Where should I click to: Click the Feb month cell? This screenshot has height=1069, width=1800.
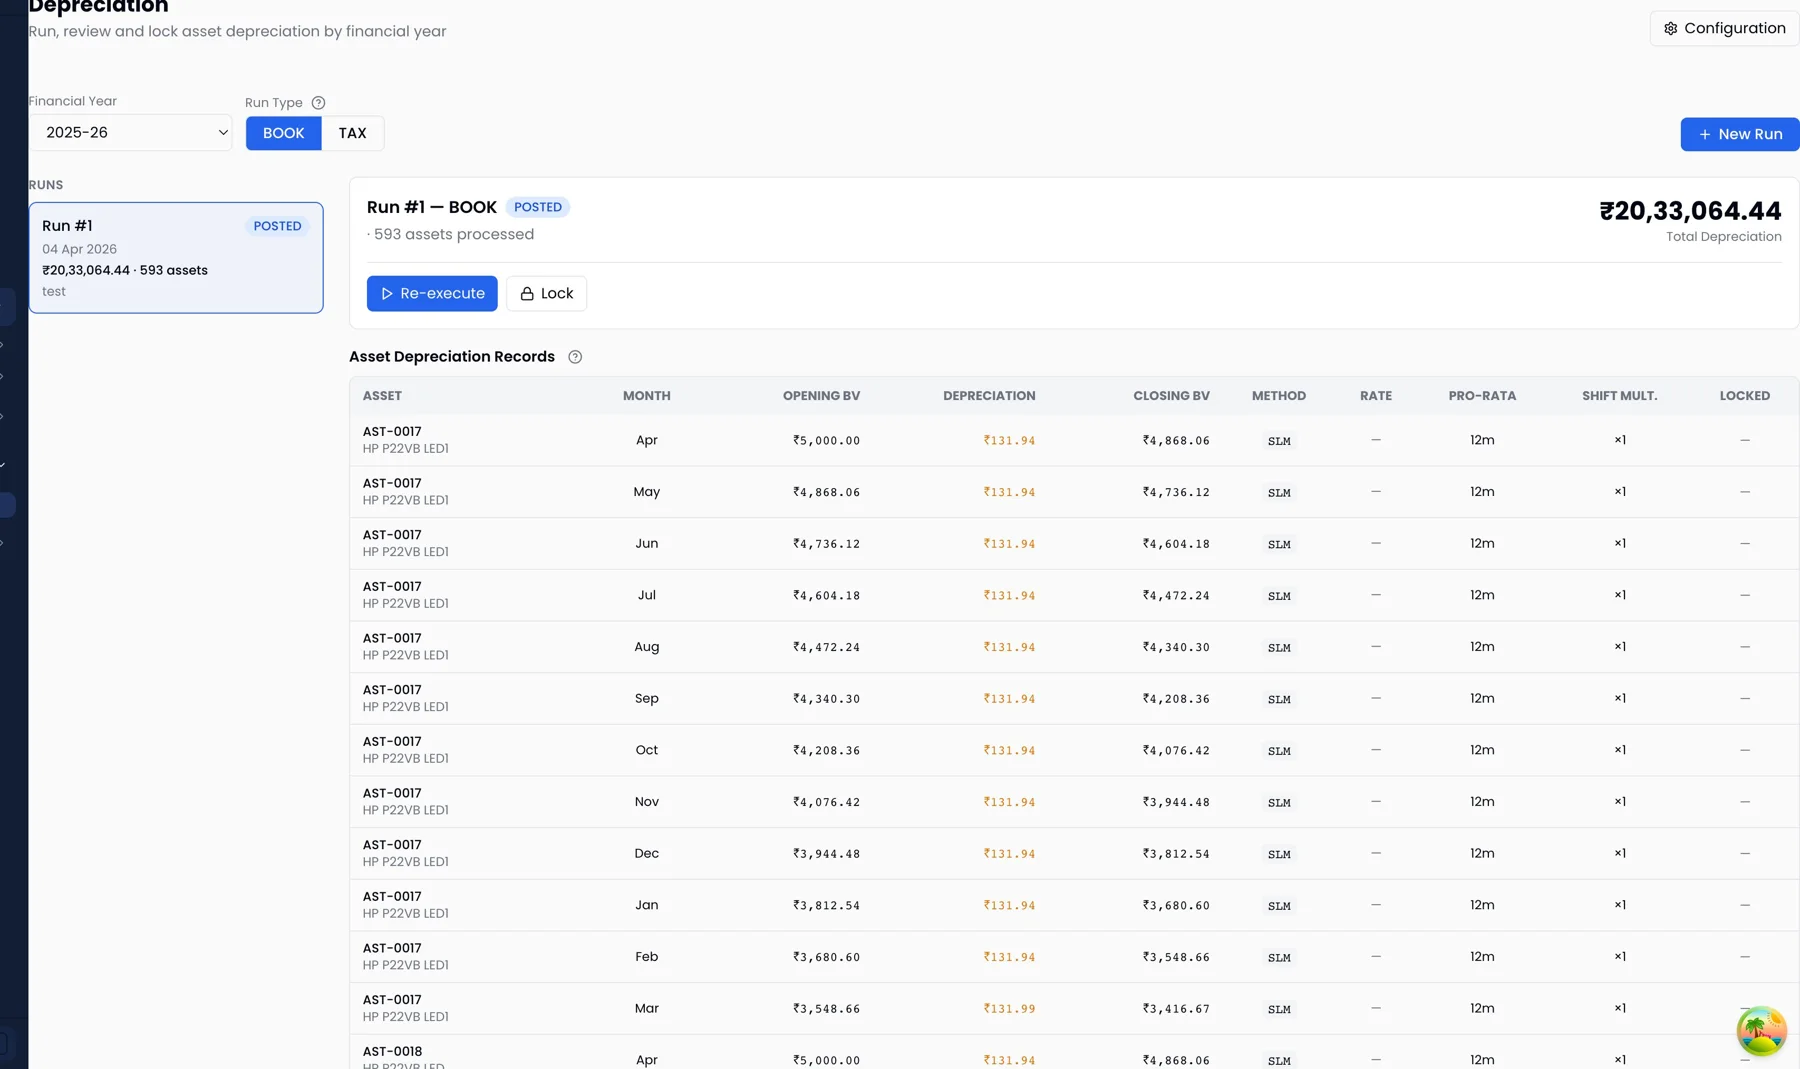click(x=647, y=957)
